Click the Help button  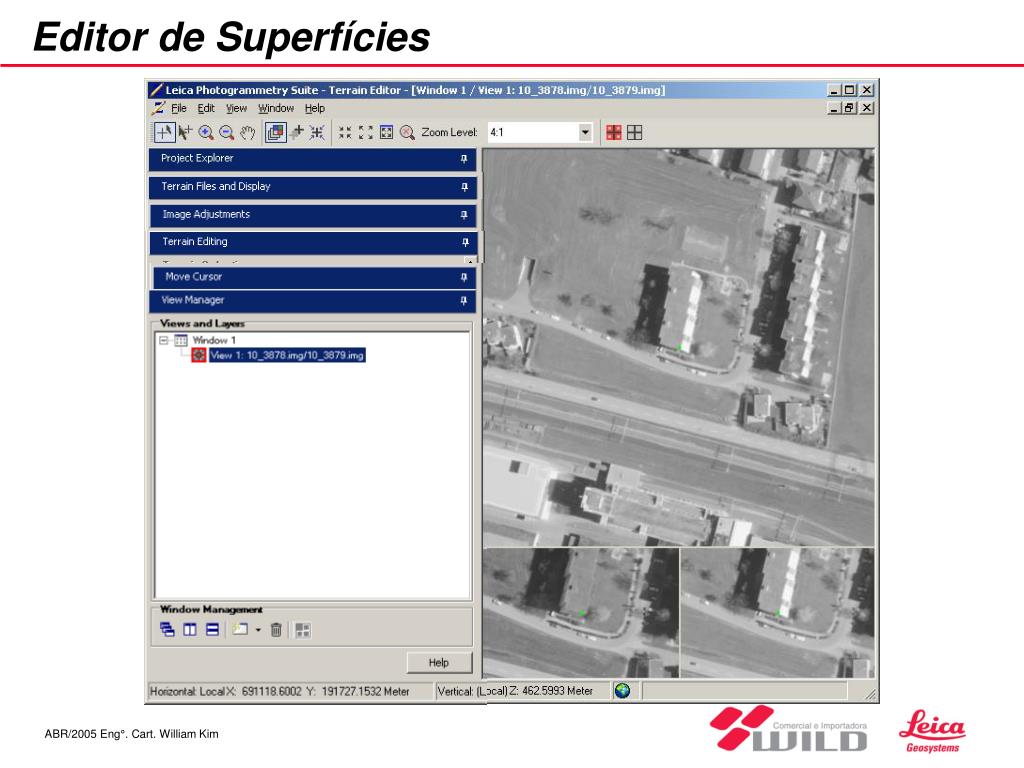click(x=439, y=662)
